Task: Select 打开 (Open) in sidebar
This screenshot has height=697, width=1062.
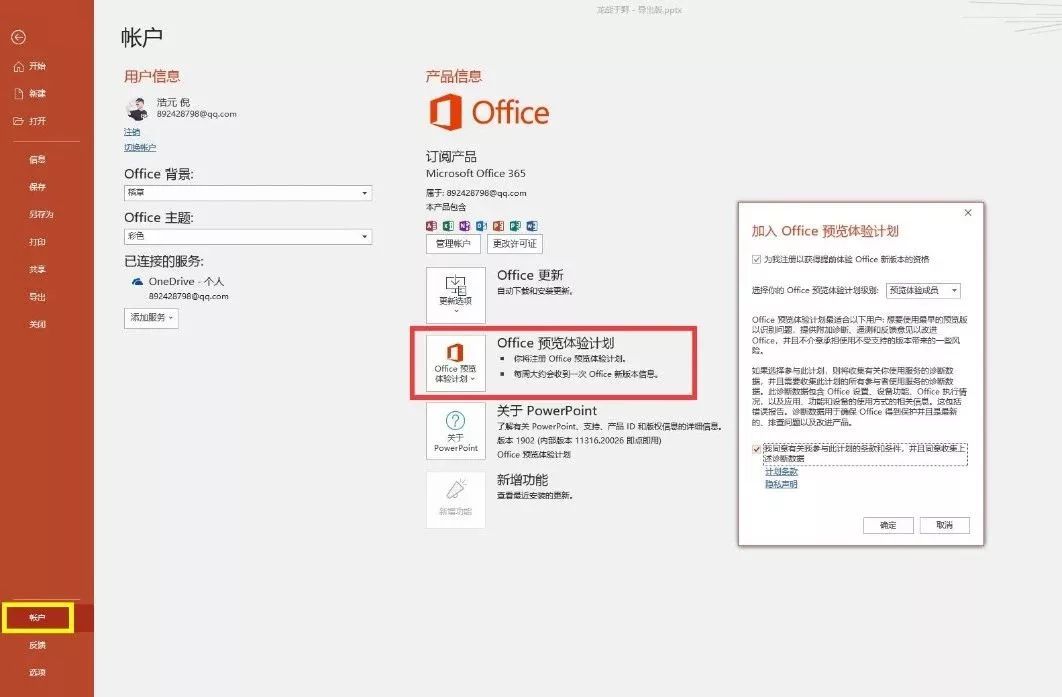Action: [30, 121]
